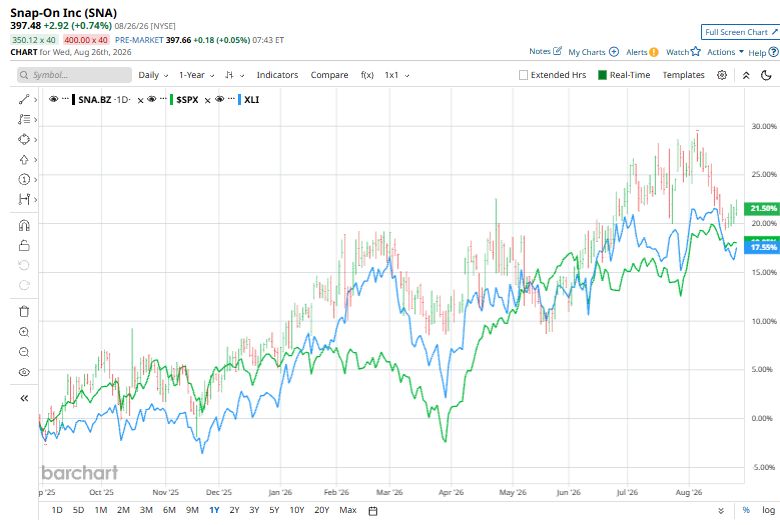Open the bar type style dropdown
The width and height of the screenshot is (780, 525).
(x=234, y=75)
